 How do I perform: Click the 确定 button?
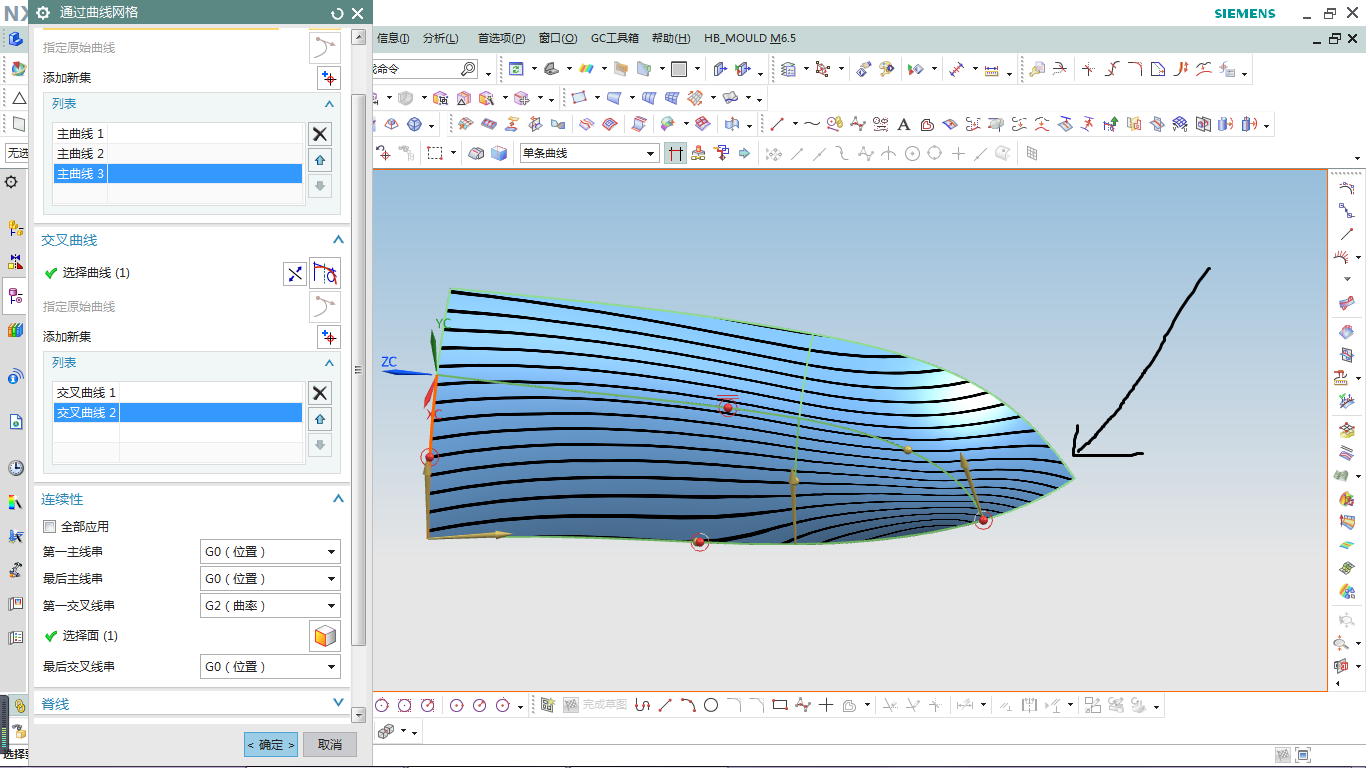click(271, 744)
